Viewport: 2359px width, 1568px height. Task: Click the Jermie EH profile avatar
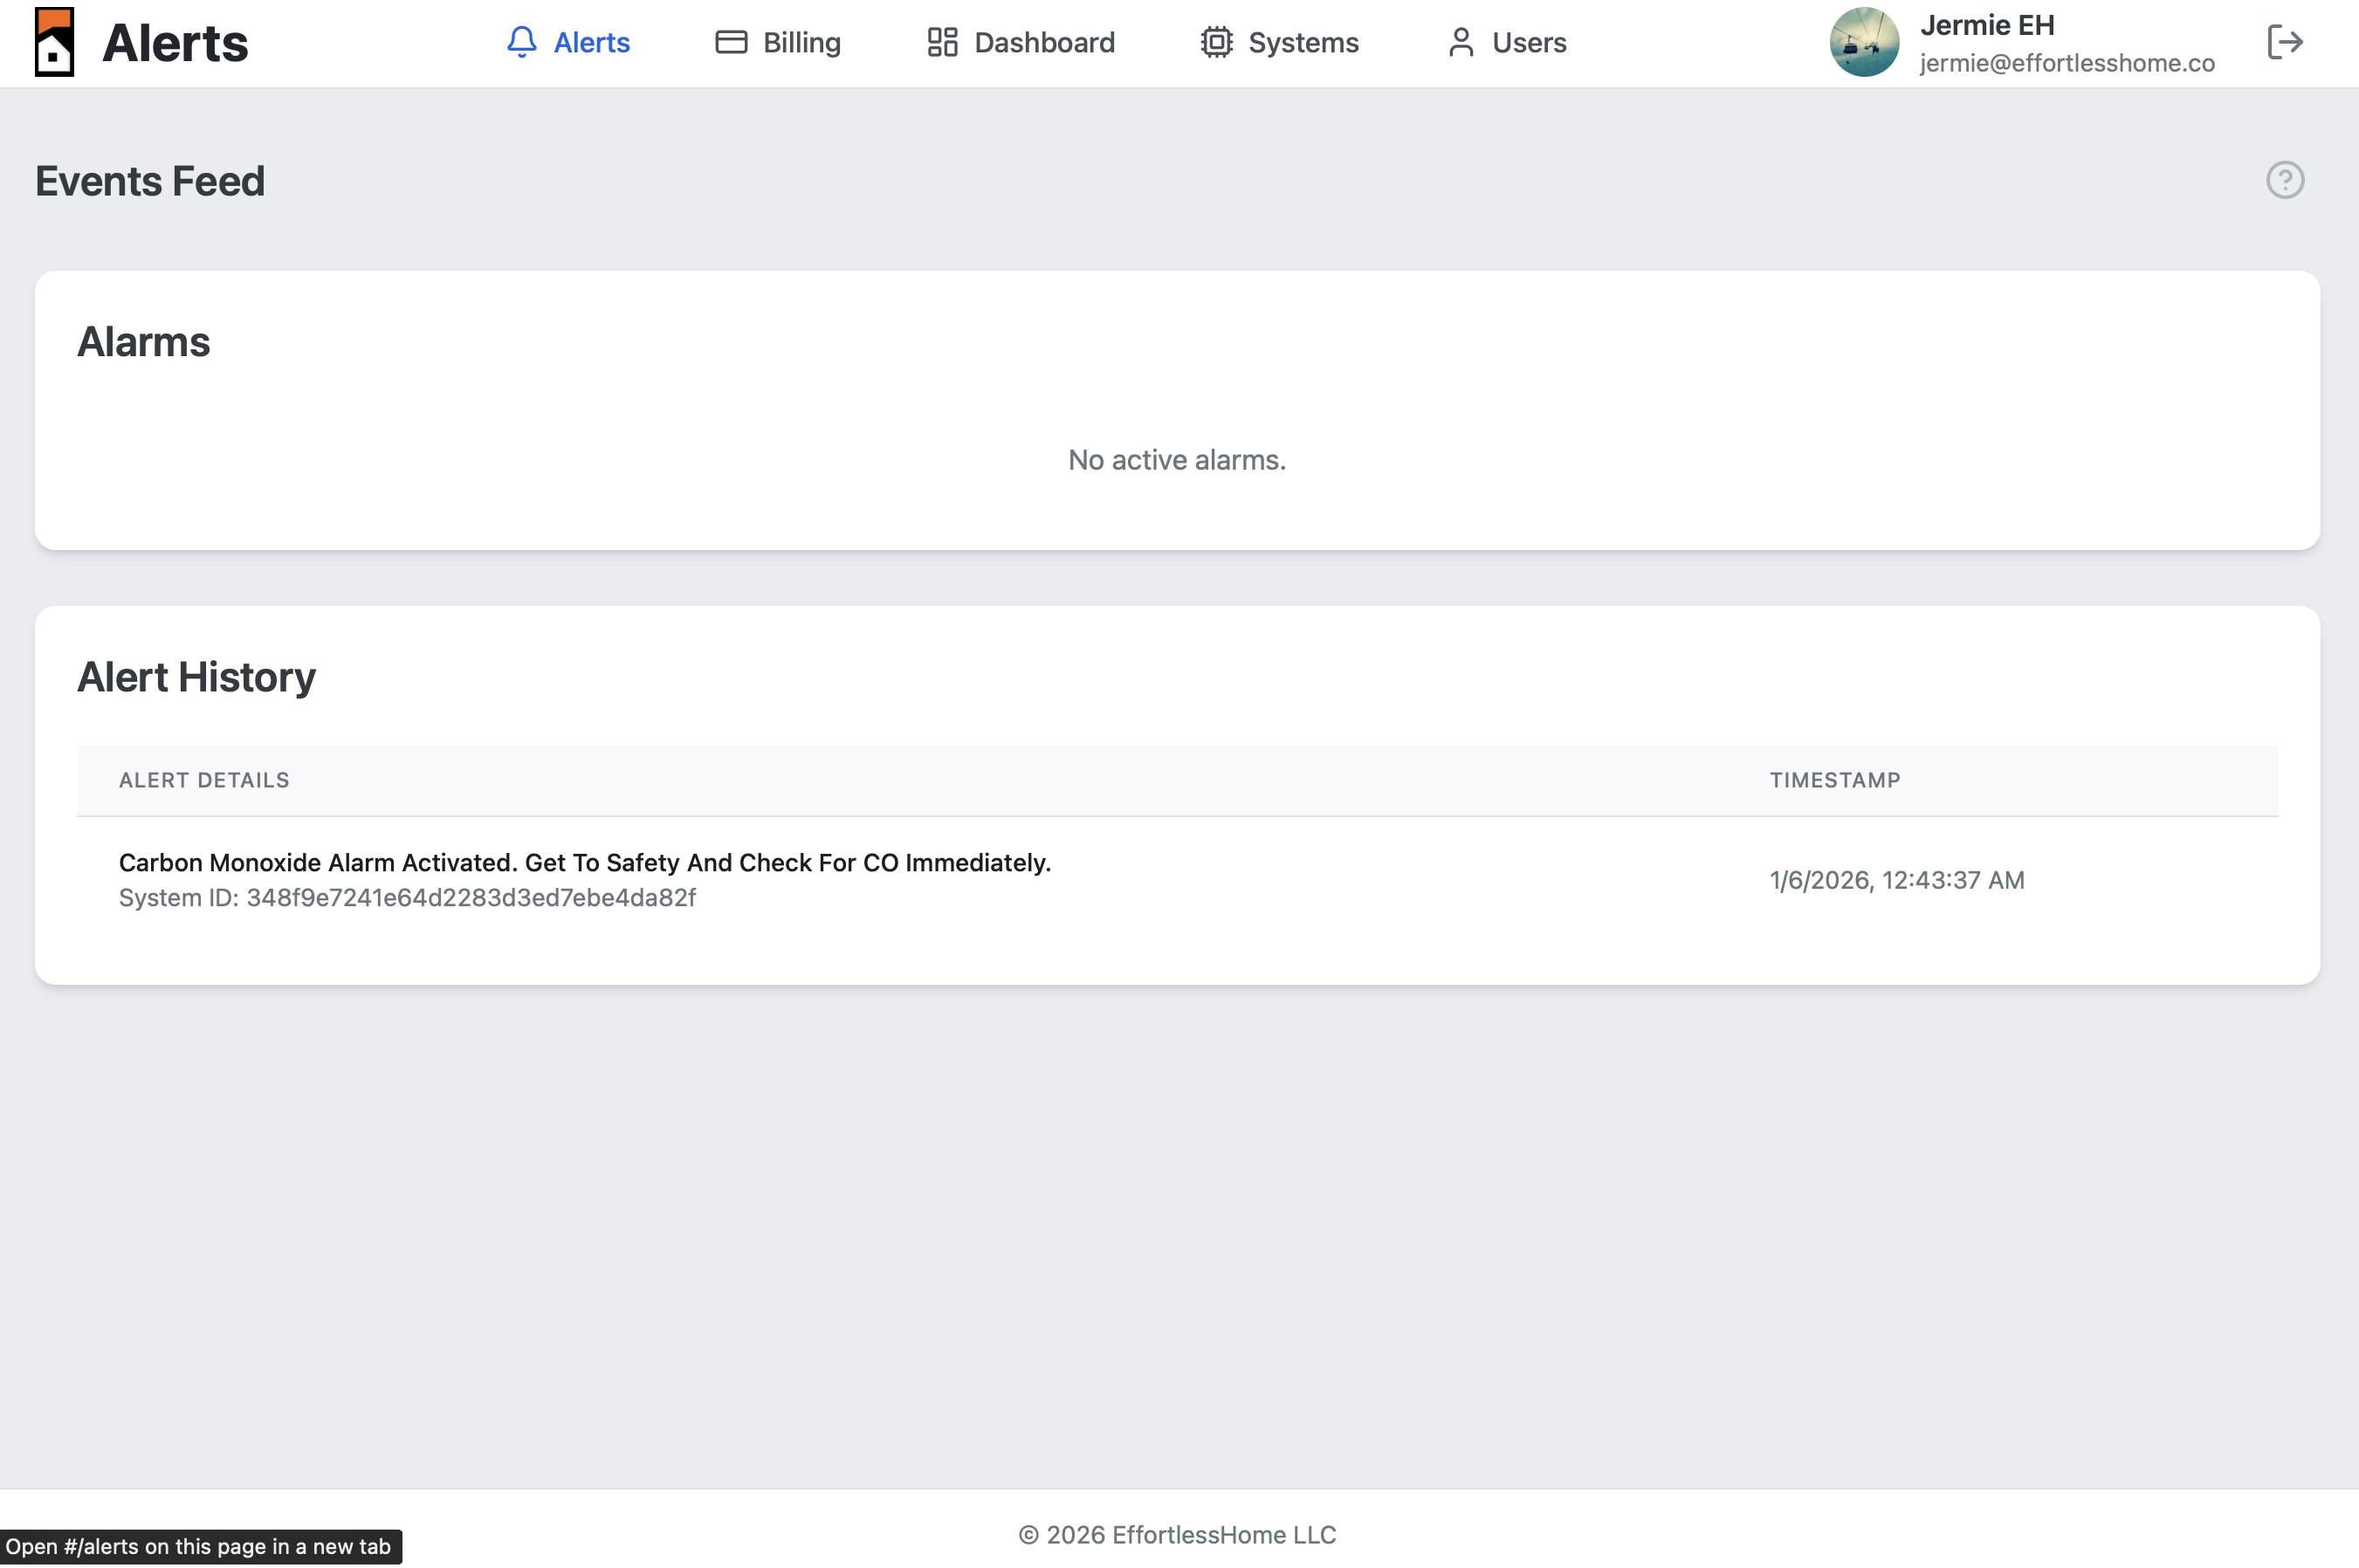click(1864, 42)
